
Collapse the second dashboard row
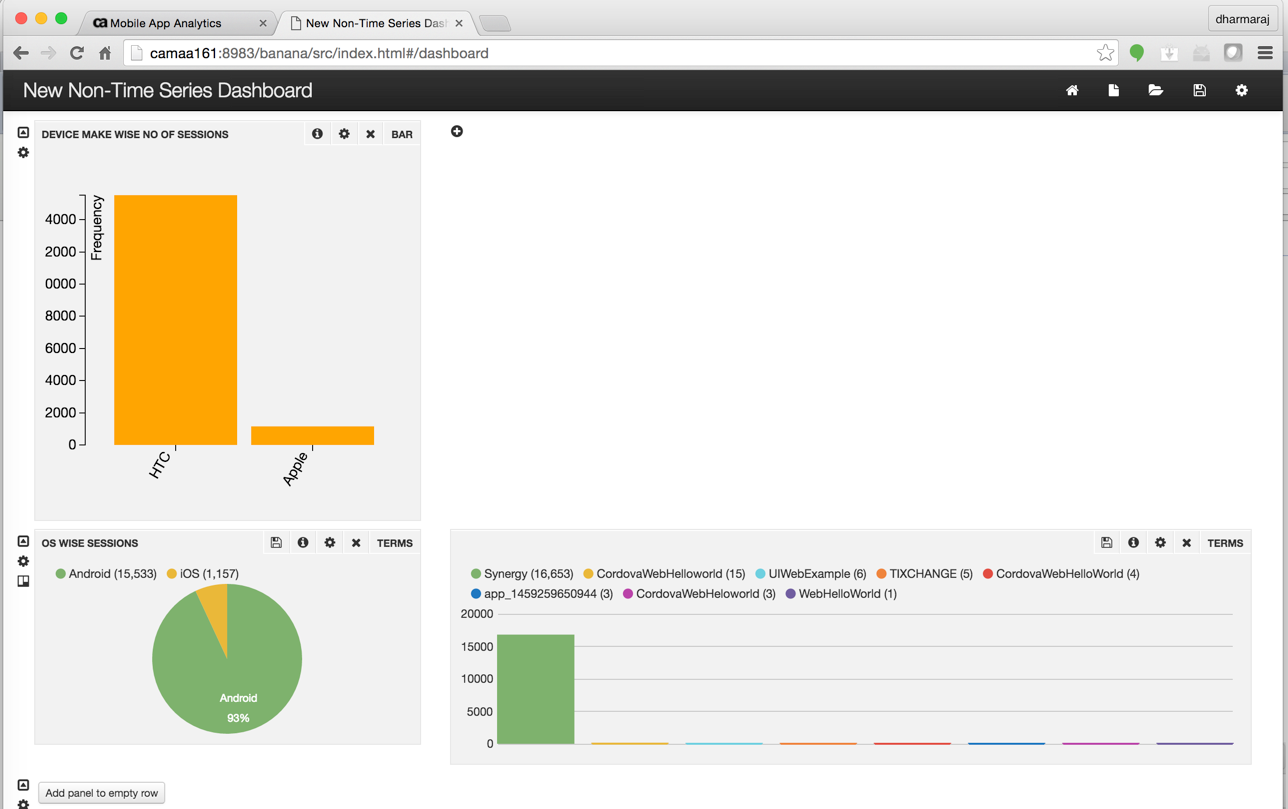coord(23,542)
